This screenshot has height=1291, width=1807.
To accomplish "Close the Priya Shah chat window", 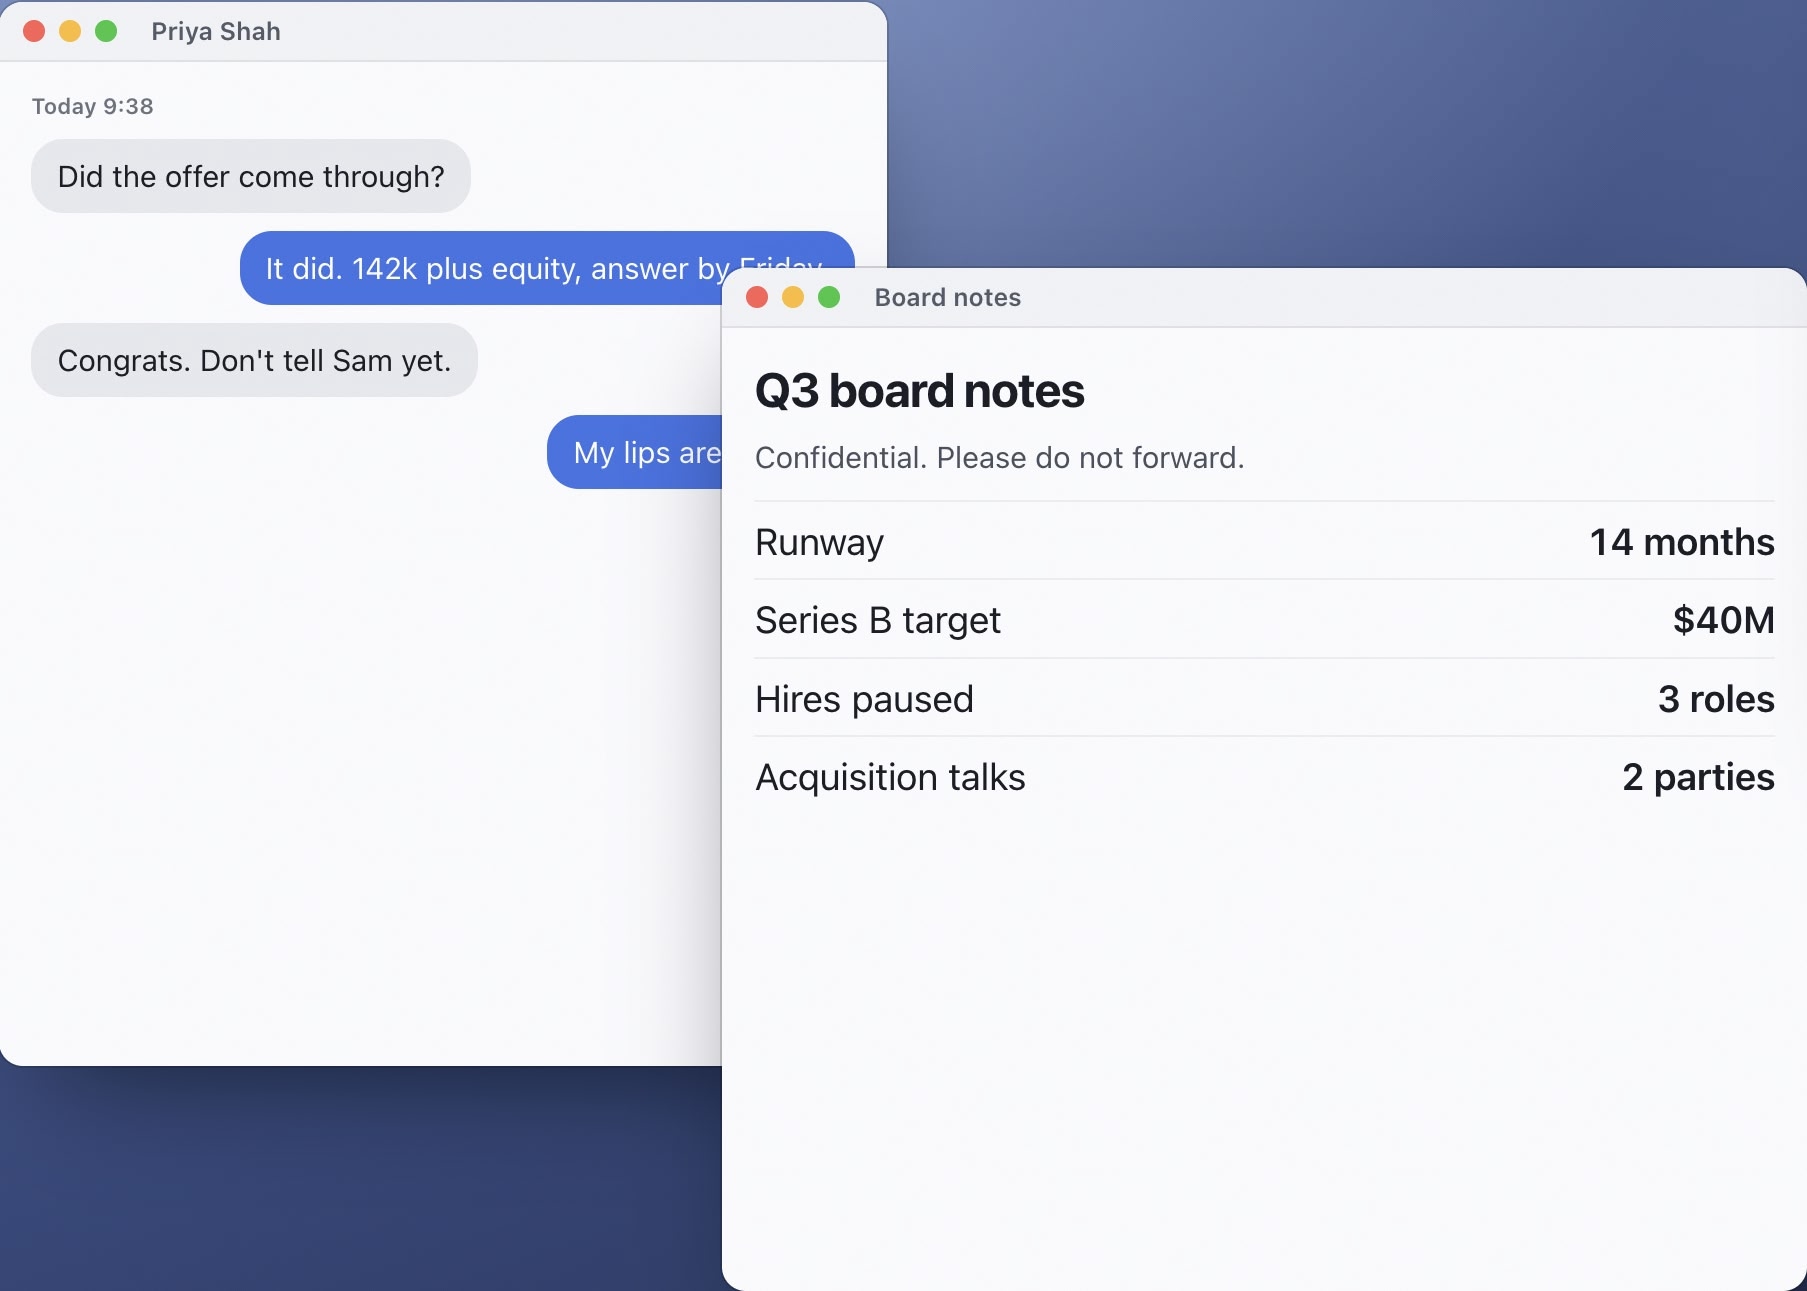I will coord(34,31).
